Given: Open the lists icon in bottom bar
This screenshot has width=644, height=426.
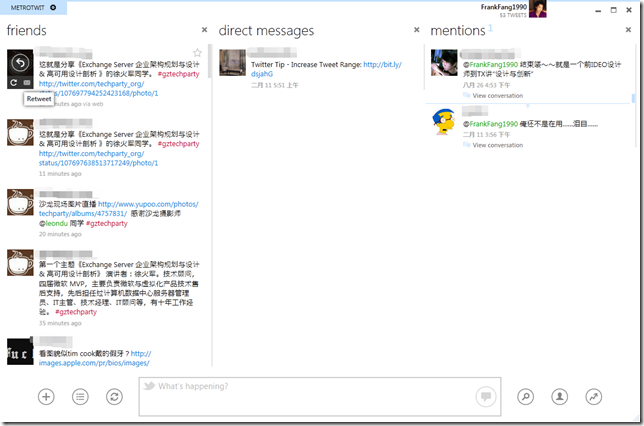Looking at the screenshot, I should (x=80, y=396).
